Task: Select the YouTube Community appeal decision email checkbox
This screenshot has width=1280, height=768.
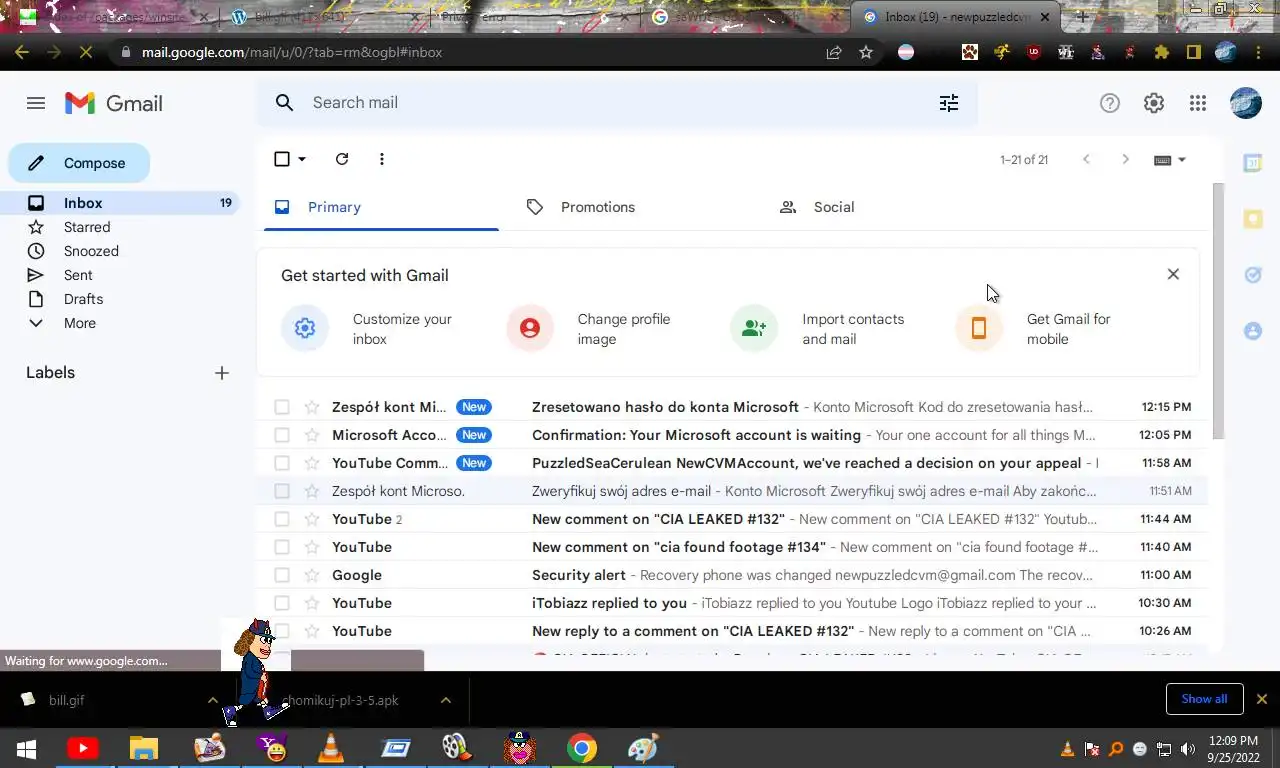Action: tap(282, 463)
